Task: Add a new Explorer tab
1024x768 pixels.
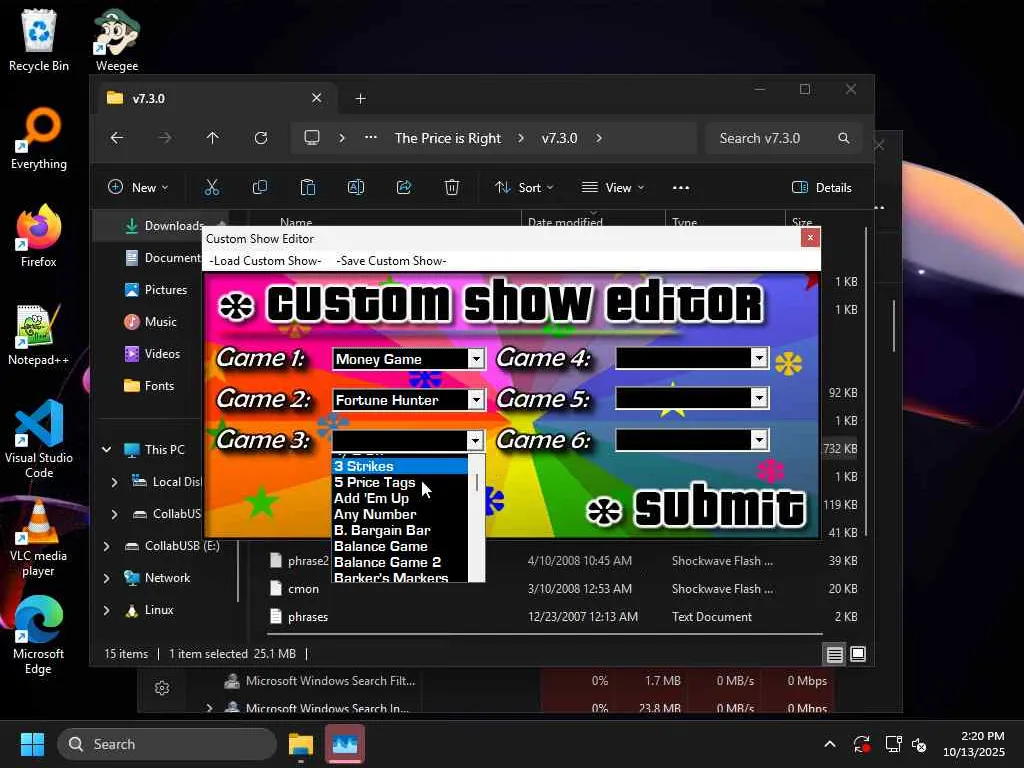Action: (x=360, y=99)
